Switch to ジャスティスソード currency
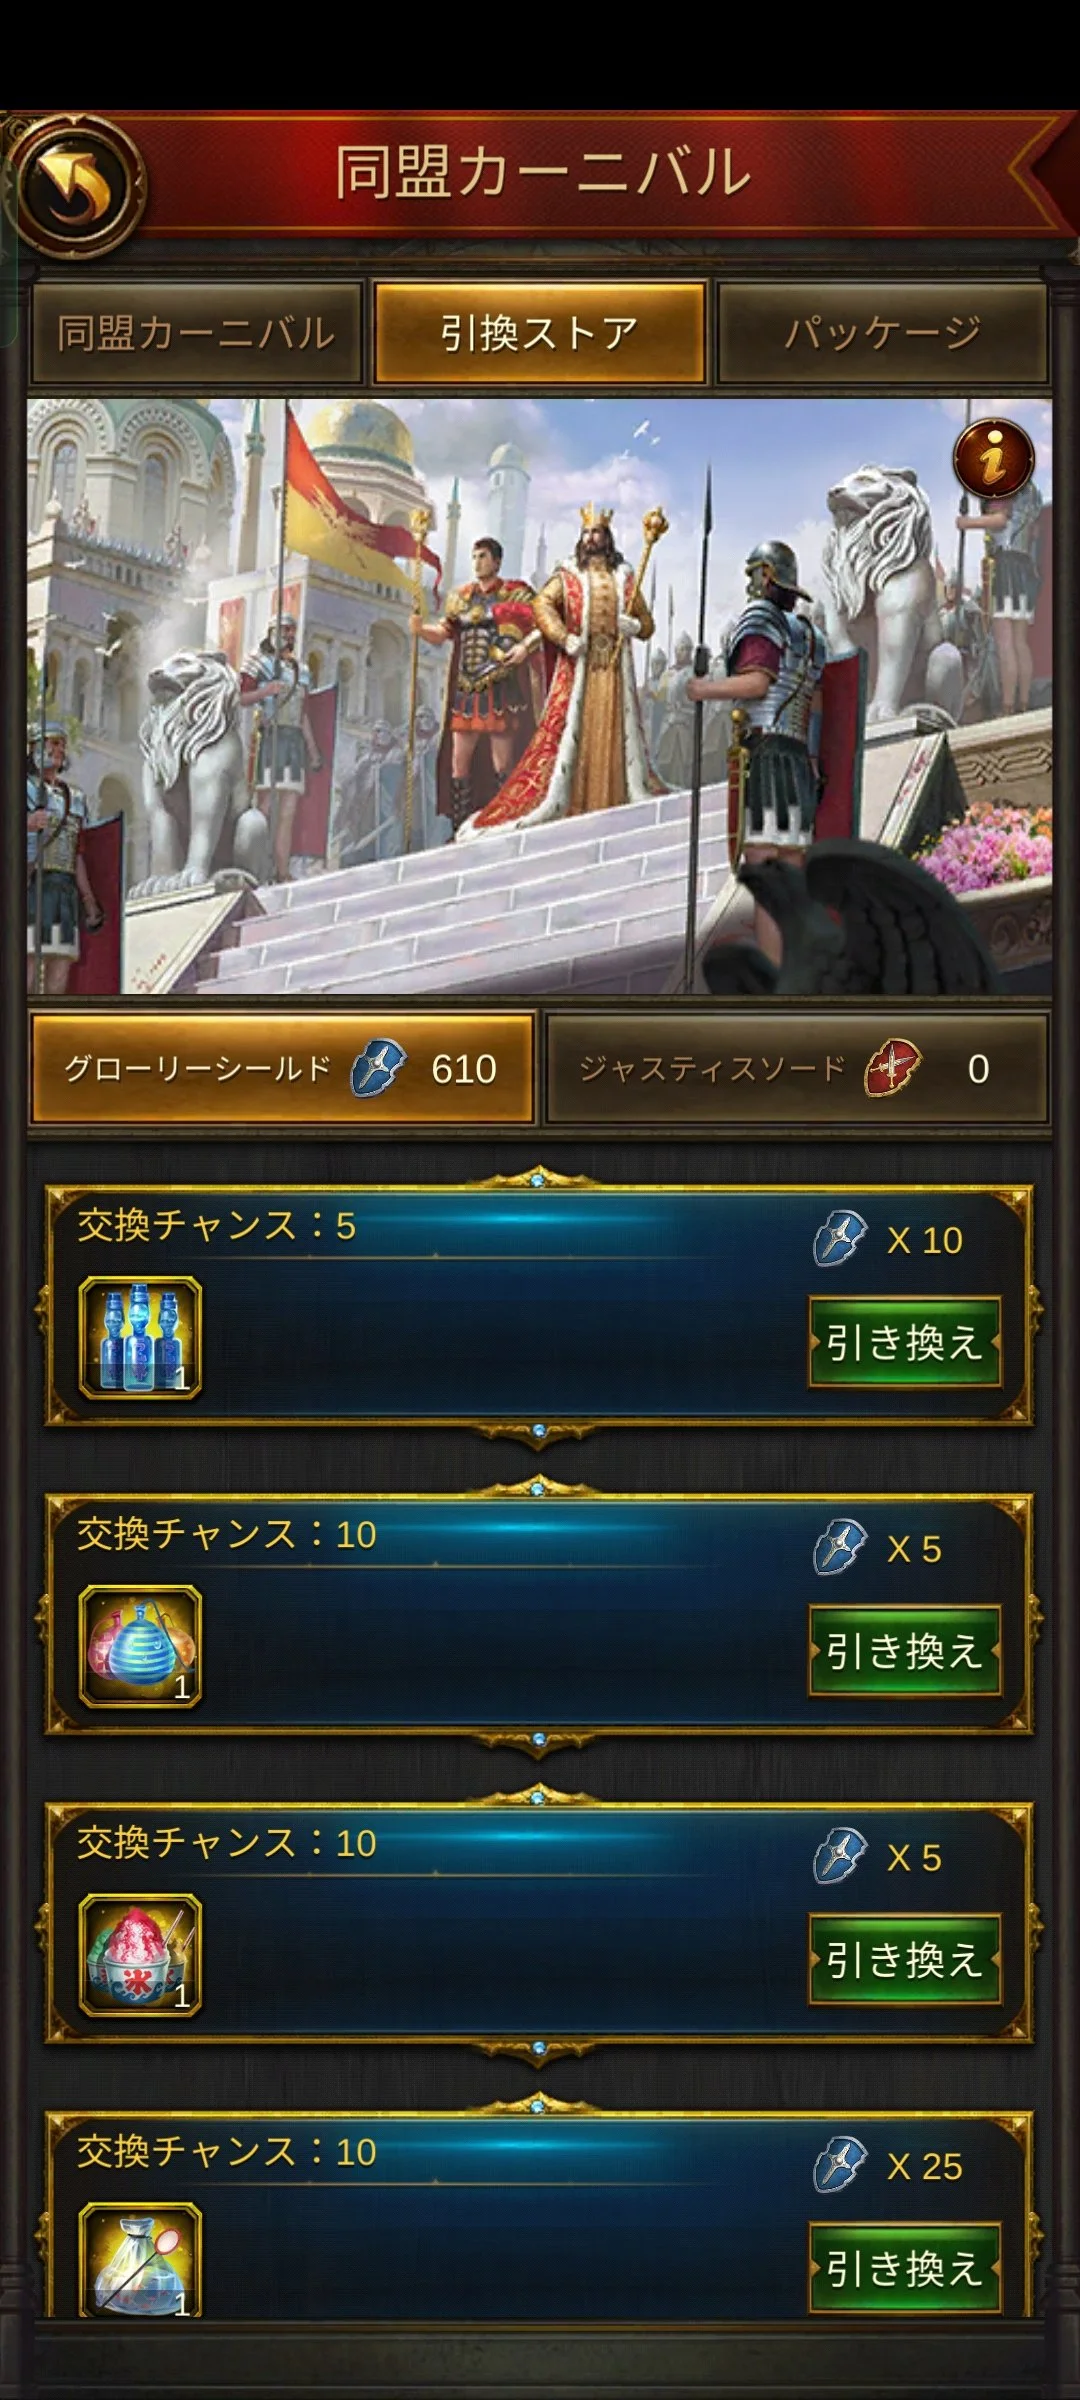Image resolution: width=1080 pixels, height=2400 pixels. coord(797,1069)
